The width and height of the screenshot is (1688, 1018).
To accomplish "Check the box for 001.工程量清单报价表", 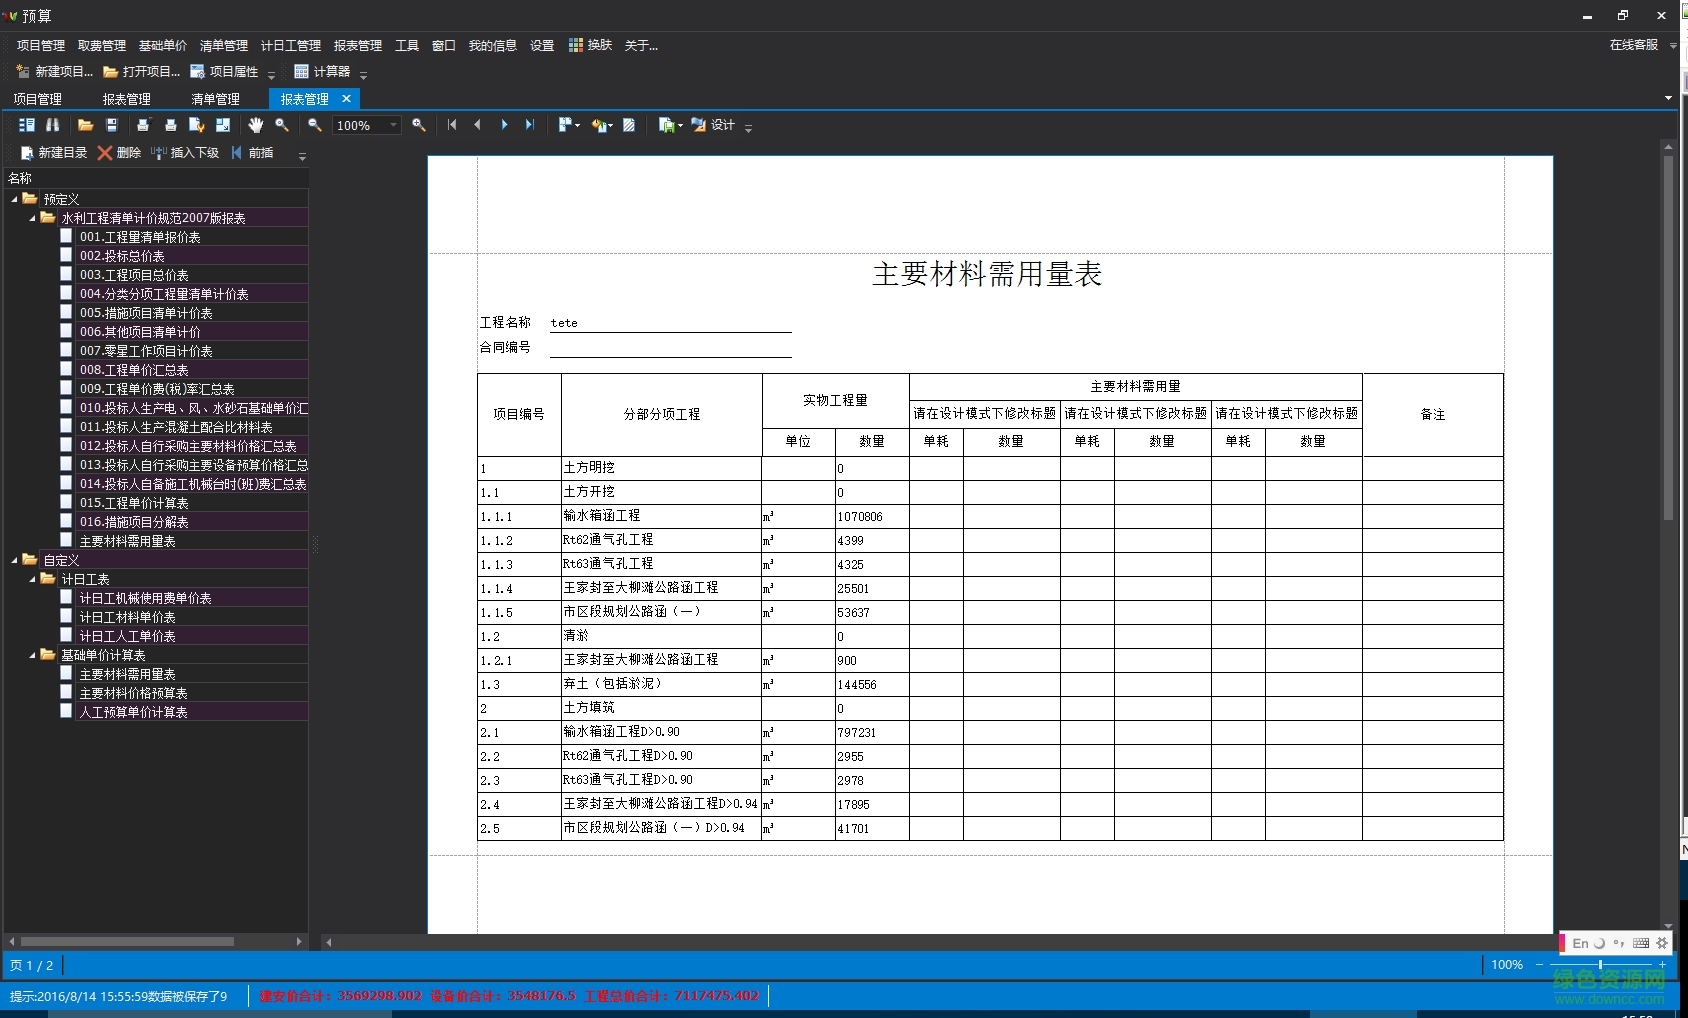I will click(66, 236).
